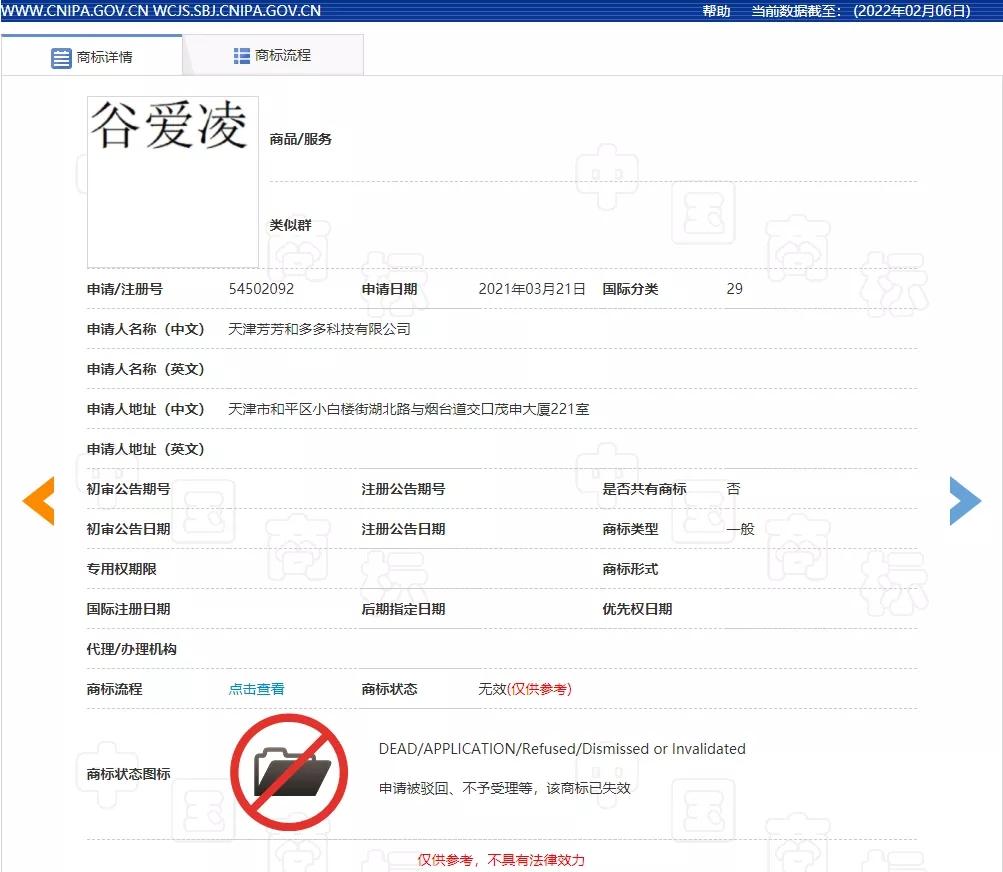
Task: Click the 专用权期限 label
Action: [x=122, y=569]
